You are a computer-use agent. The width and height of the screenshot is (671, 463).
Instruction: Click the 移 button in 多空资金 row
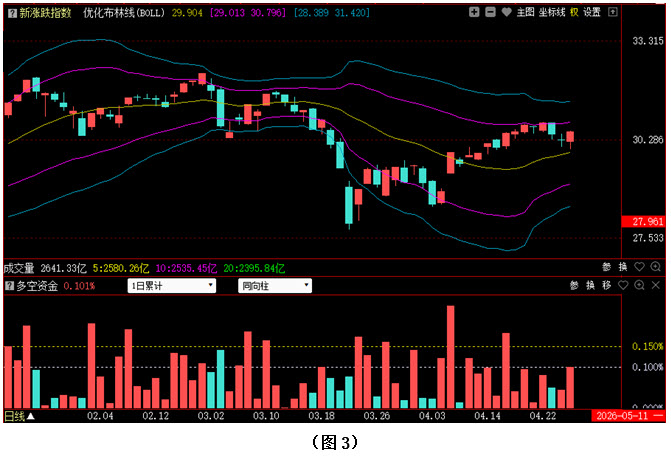point(606,286)
